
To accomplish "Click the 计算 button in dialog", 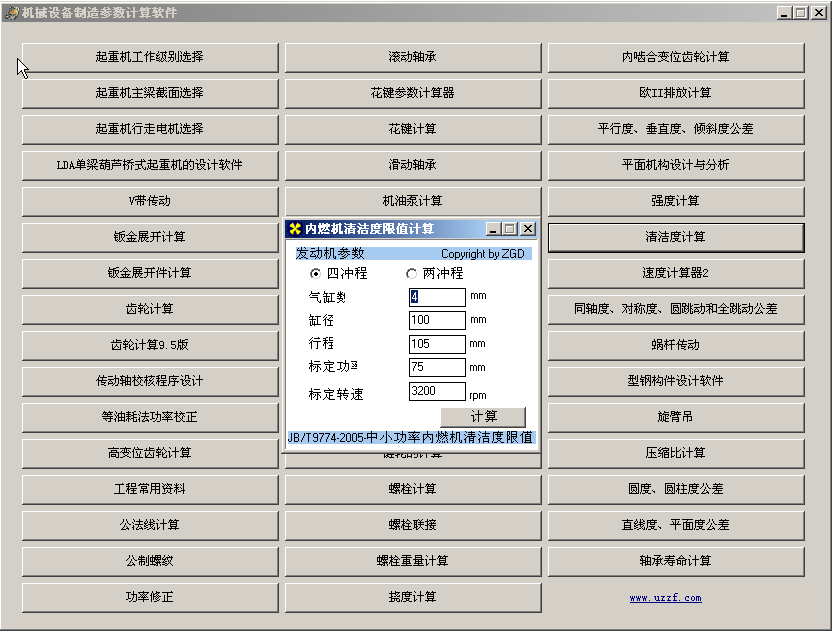I will click(x=483, y=417).
